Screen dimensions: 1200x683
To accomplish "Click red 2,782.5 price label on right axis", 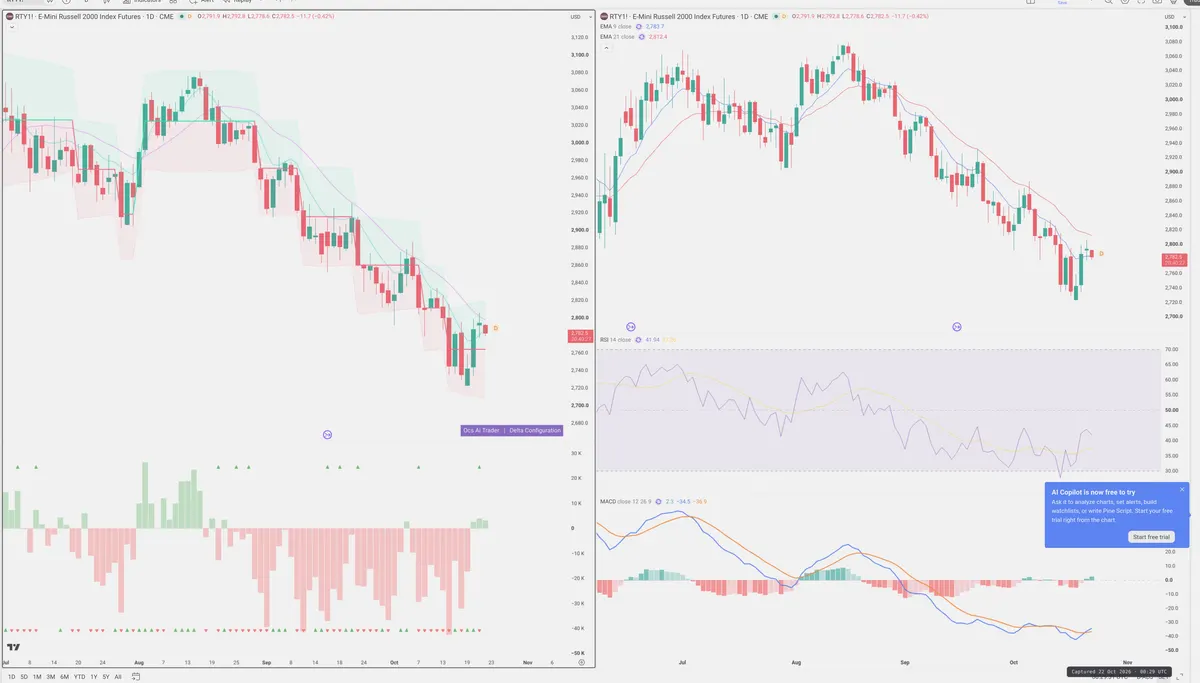I will 1174,260.
